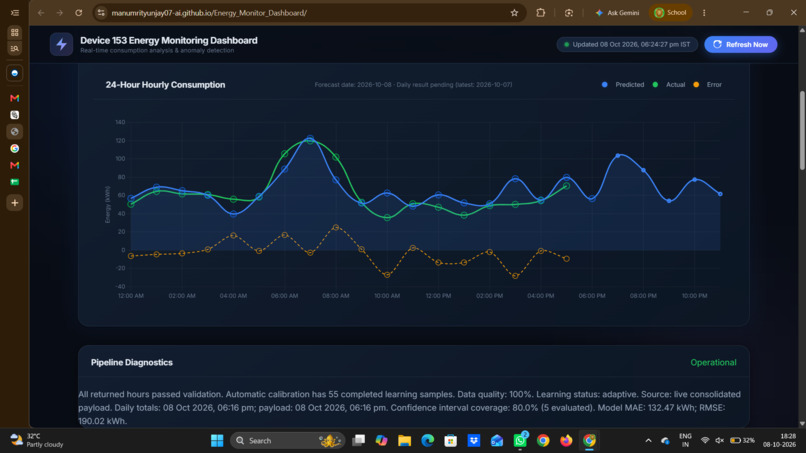Toggle the Error series in legend
The height and width of the screenshot is (453, 806).
(x=707, y=84)
